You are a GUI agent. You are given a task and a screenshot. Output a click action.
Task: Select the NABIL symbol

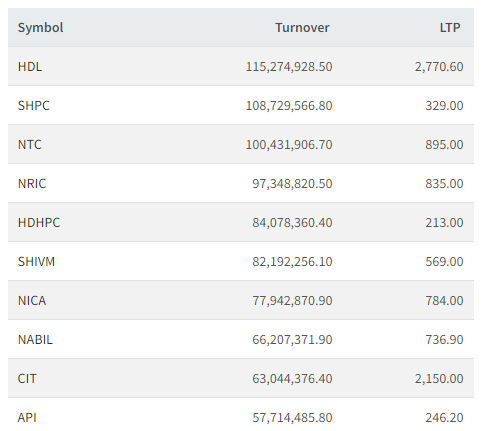[x=35, y=340]
